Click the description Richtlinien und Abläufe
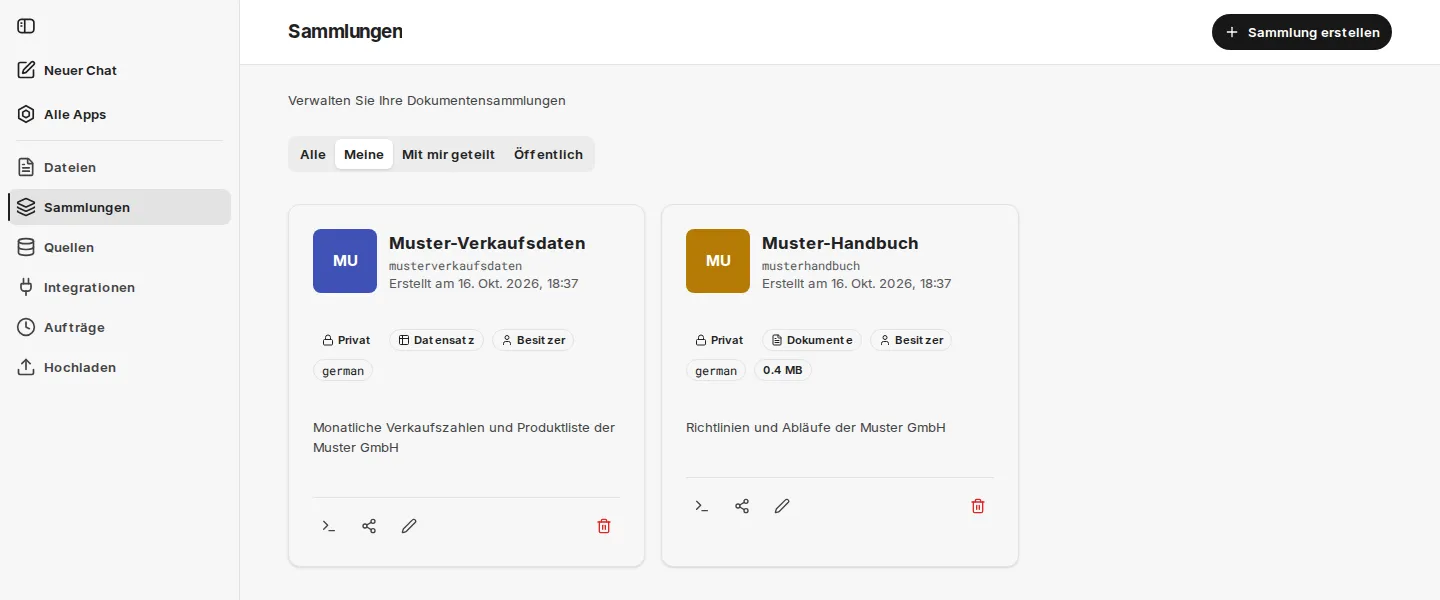1440x600 pixels. (x=816, y=427)
